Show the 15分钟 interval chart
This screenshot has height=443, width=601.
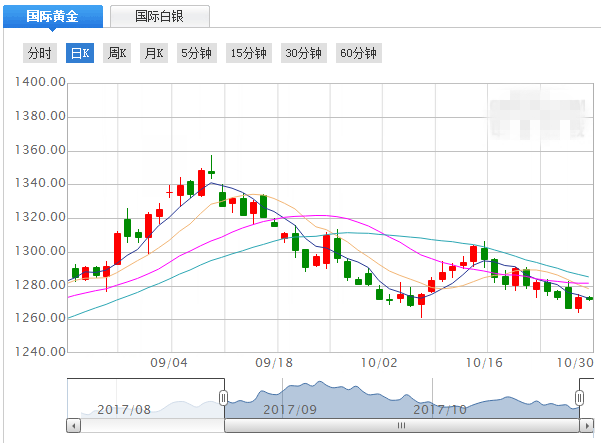(x=248, y=53)
